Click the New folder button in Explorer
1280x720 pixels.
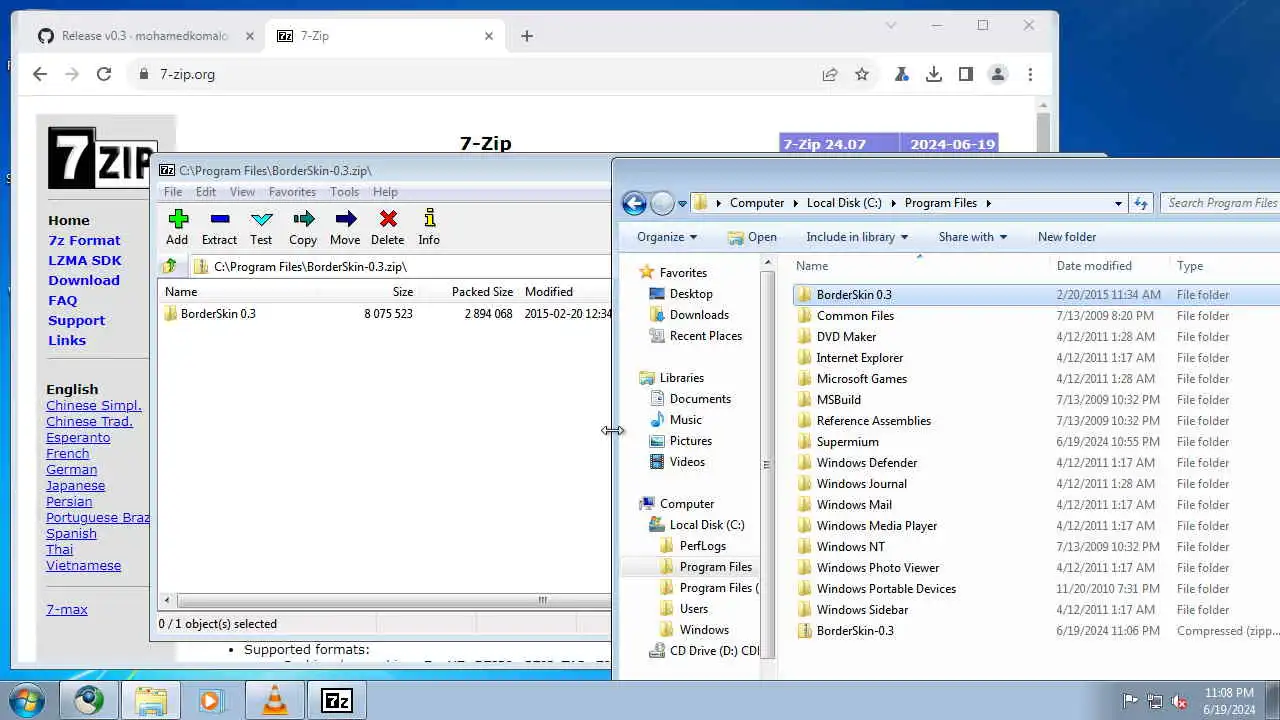click(1067, 237)
